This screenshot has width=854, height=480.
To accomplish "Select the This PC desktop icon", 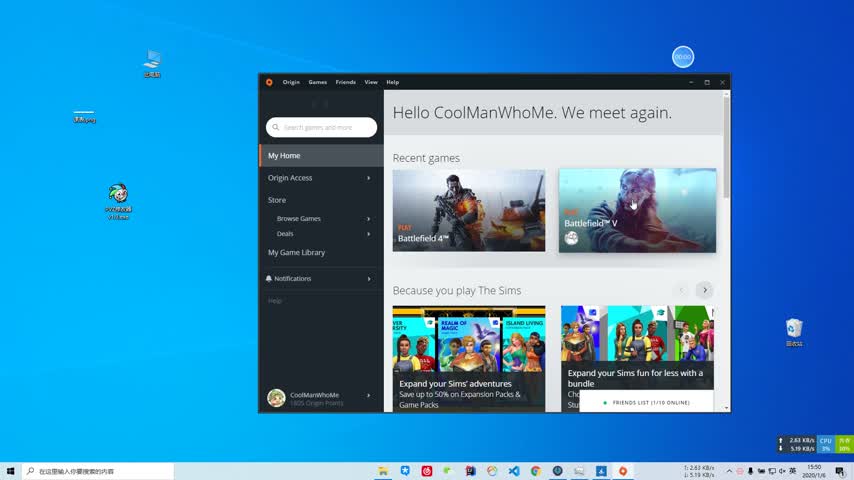I will 152,63.
